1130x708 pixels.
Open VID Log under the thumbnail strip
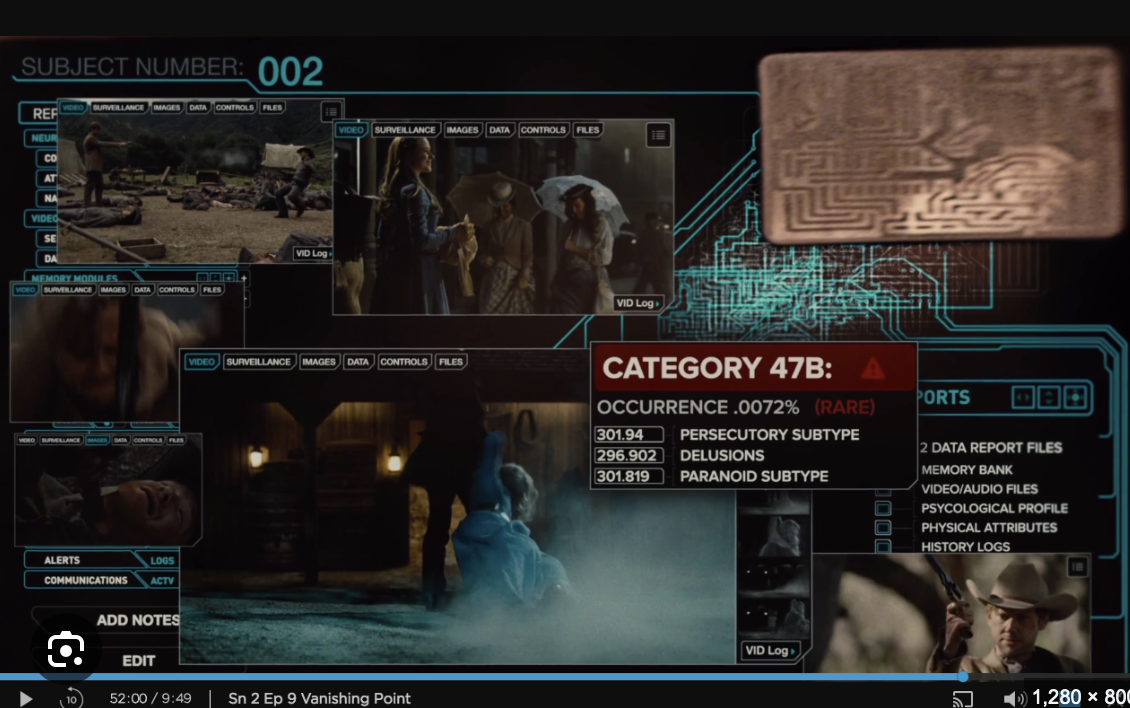(769, 650)
